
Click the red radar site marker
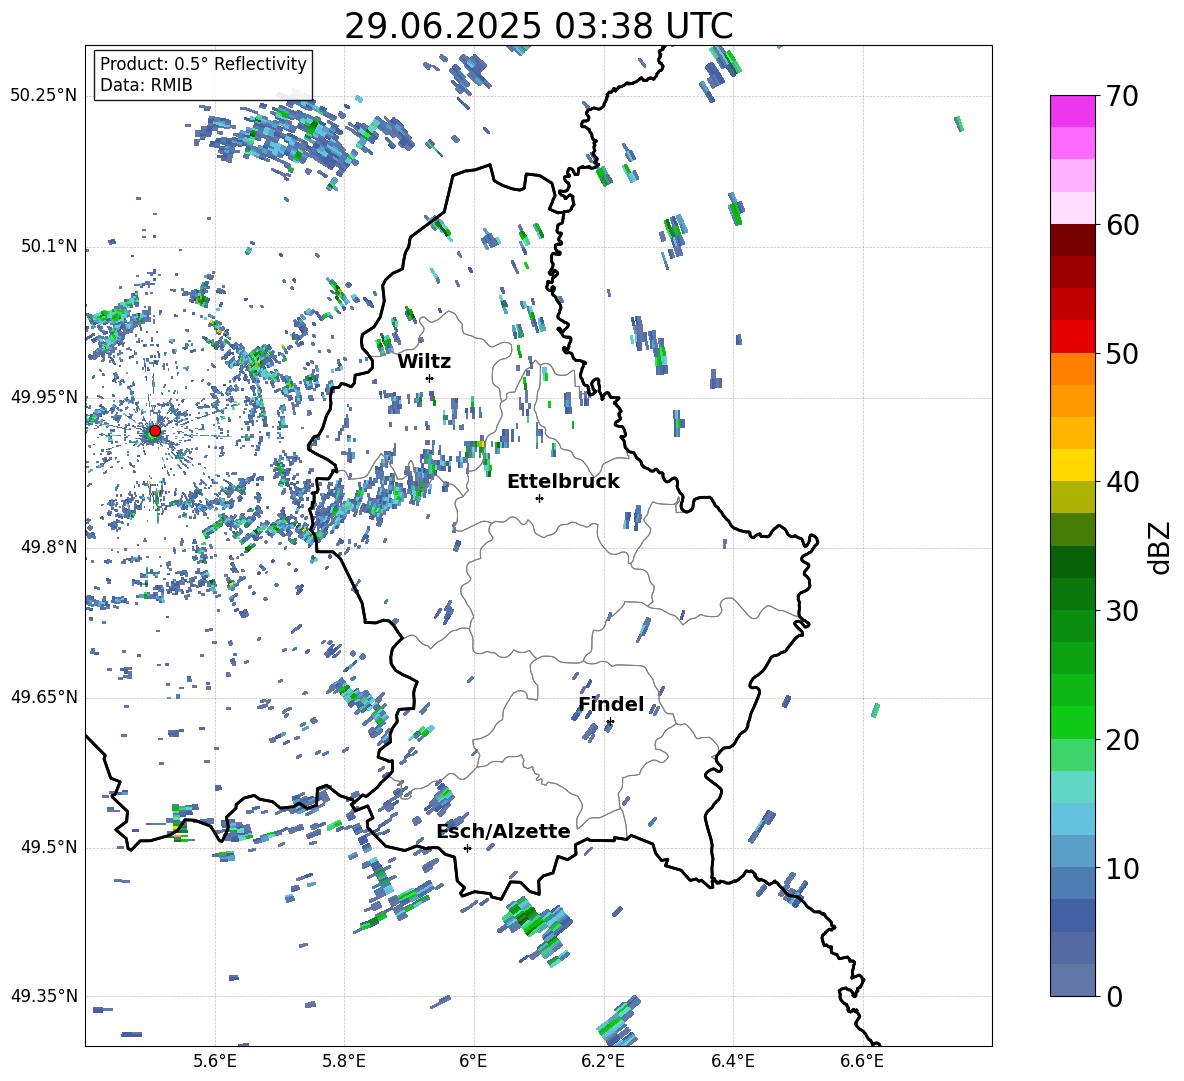[155, 431]
